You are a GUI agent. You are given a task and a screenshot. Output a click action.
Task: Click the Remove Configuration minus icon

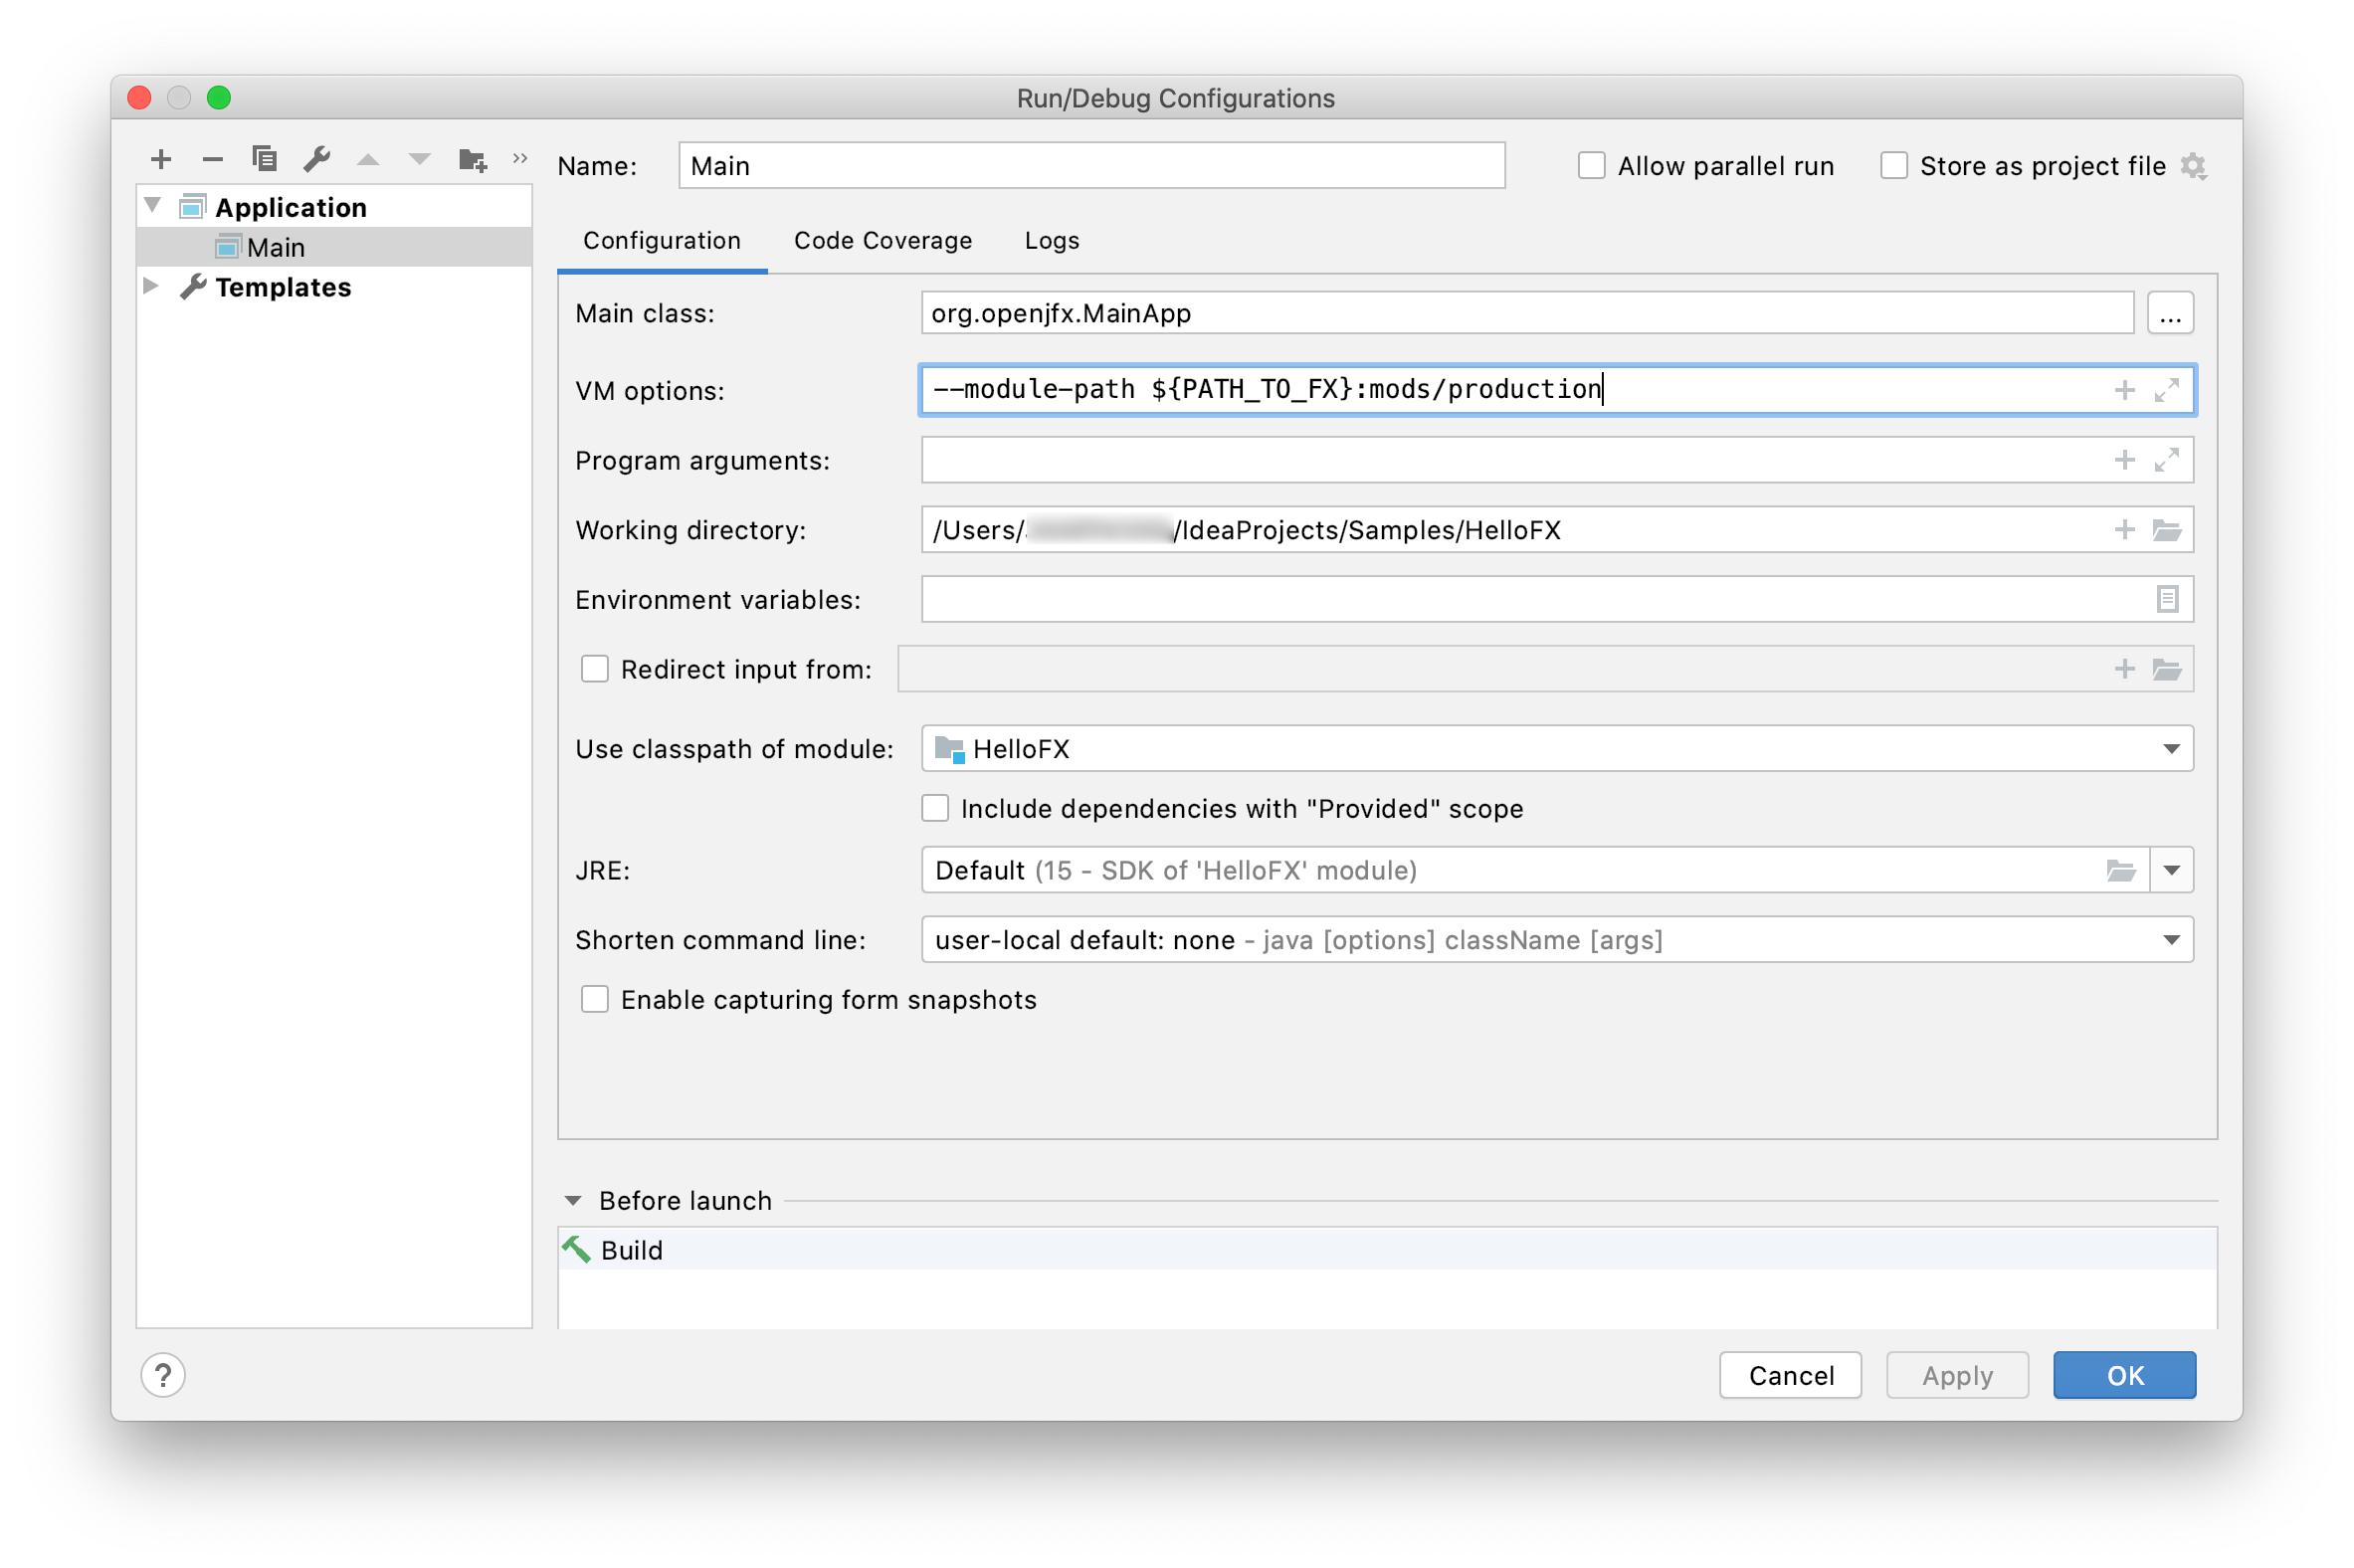pyautogui.click(x=212, y=159)
